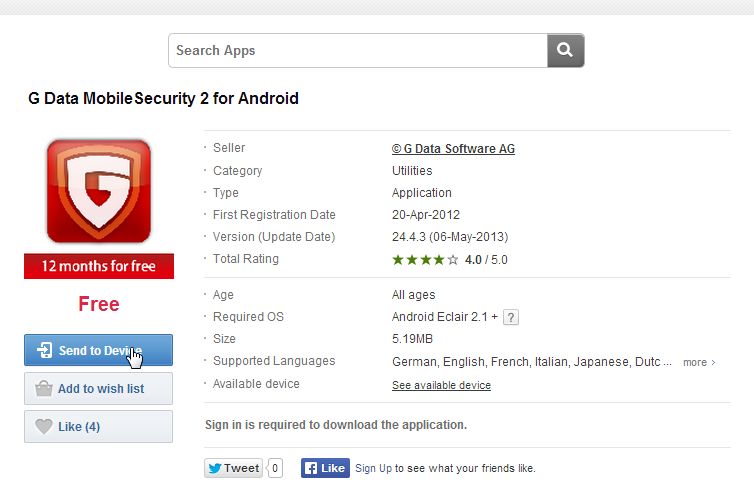754x485 pixels.
Task: Click the Facebook Sign Up link
Action: click(374, 468)
